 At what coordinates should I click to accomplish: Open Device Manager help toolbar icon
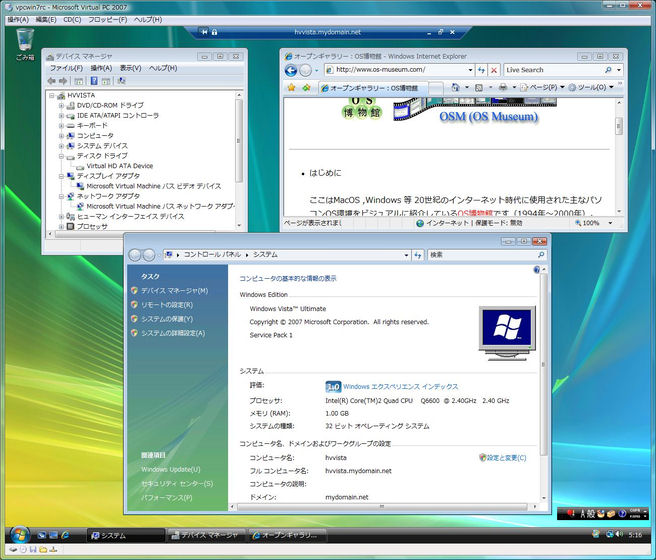point(94,81)
